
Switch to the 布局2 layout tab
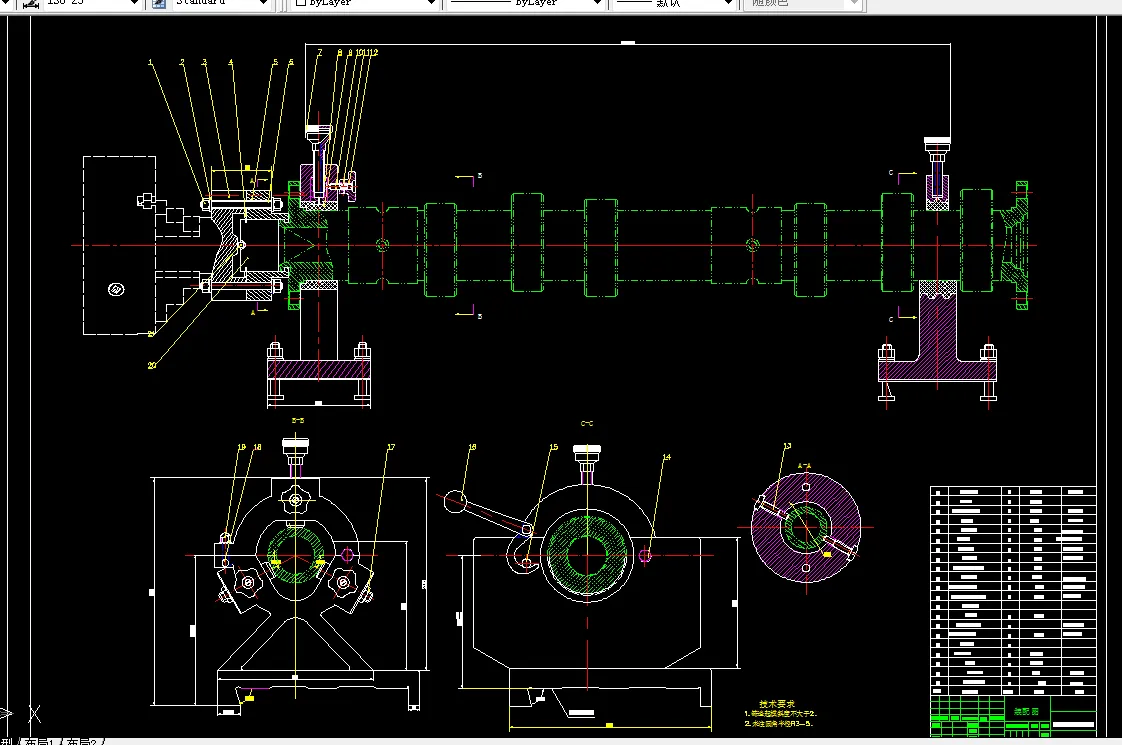tap(83, 741)
